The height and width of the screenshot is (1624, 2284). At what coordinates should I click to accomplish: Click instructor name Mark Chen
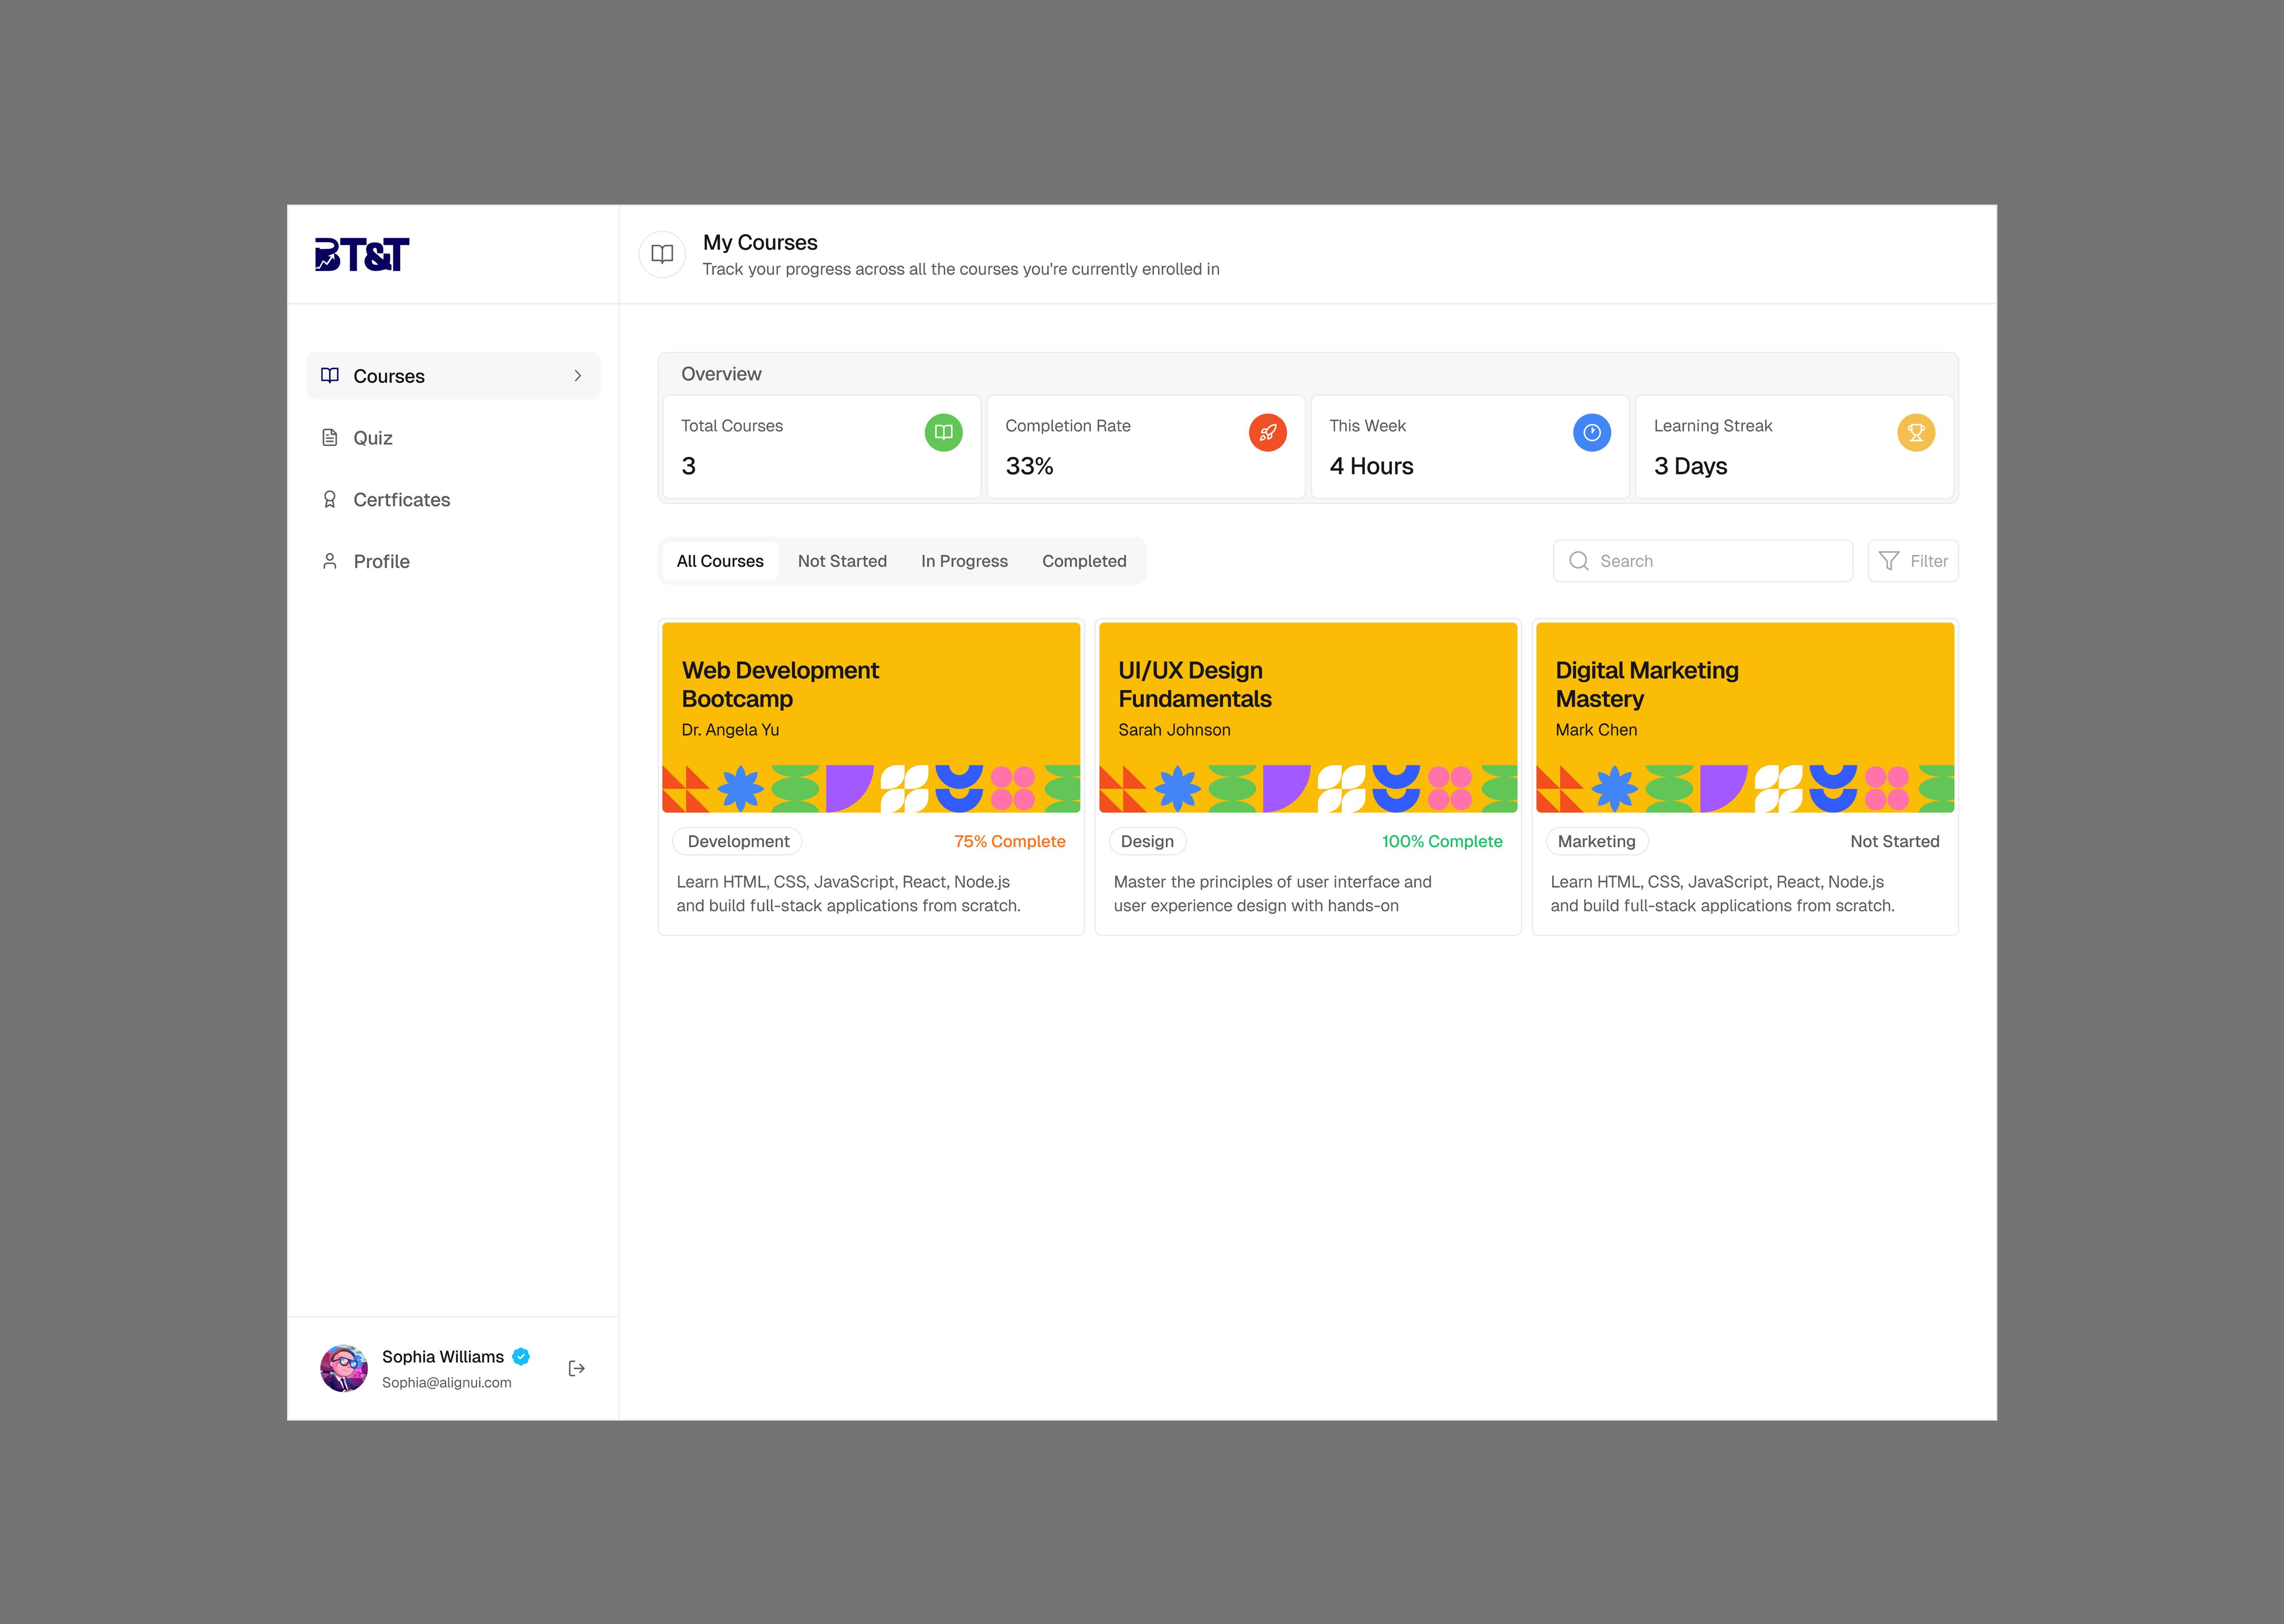pyautogui.click(x=1596, y=730)
